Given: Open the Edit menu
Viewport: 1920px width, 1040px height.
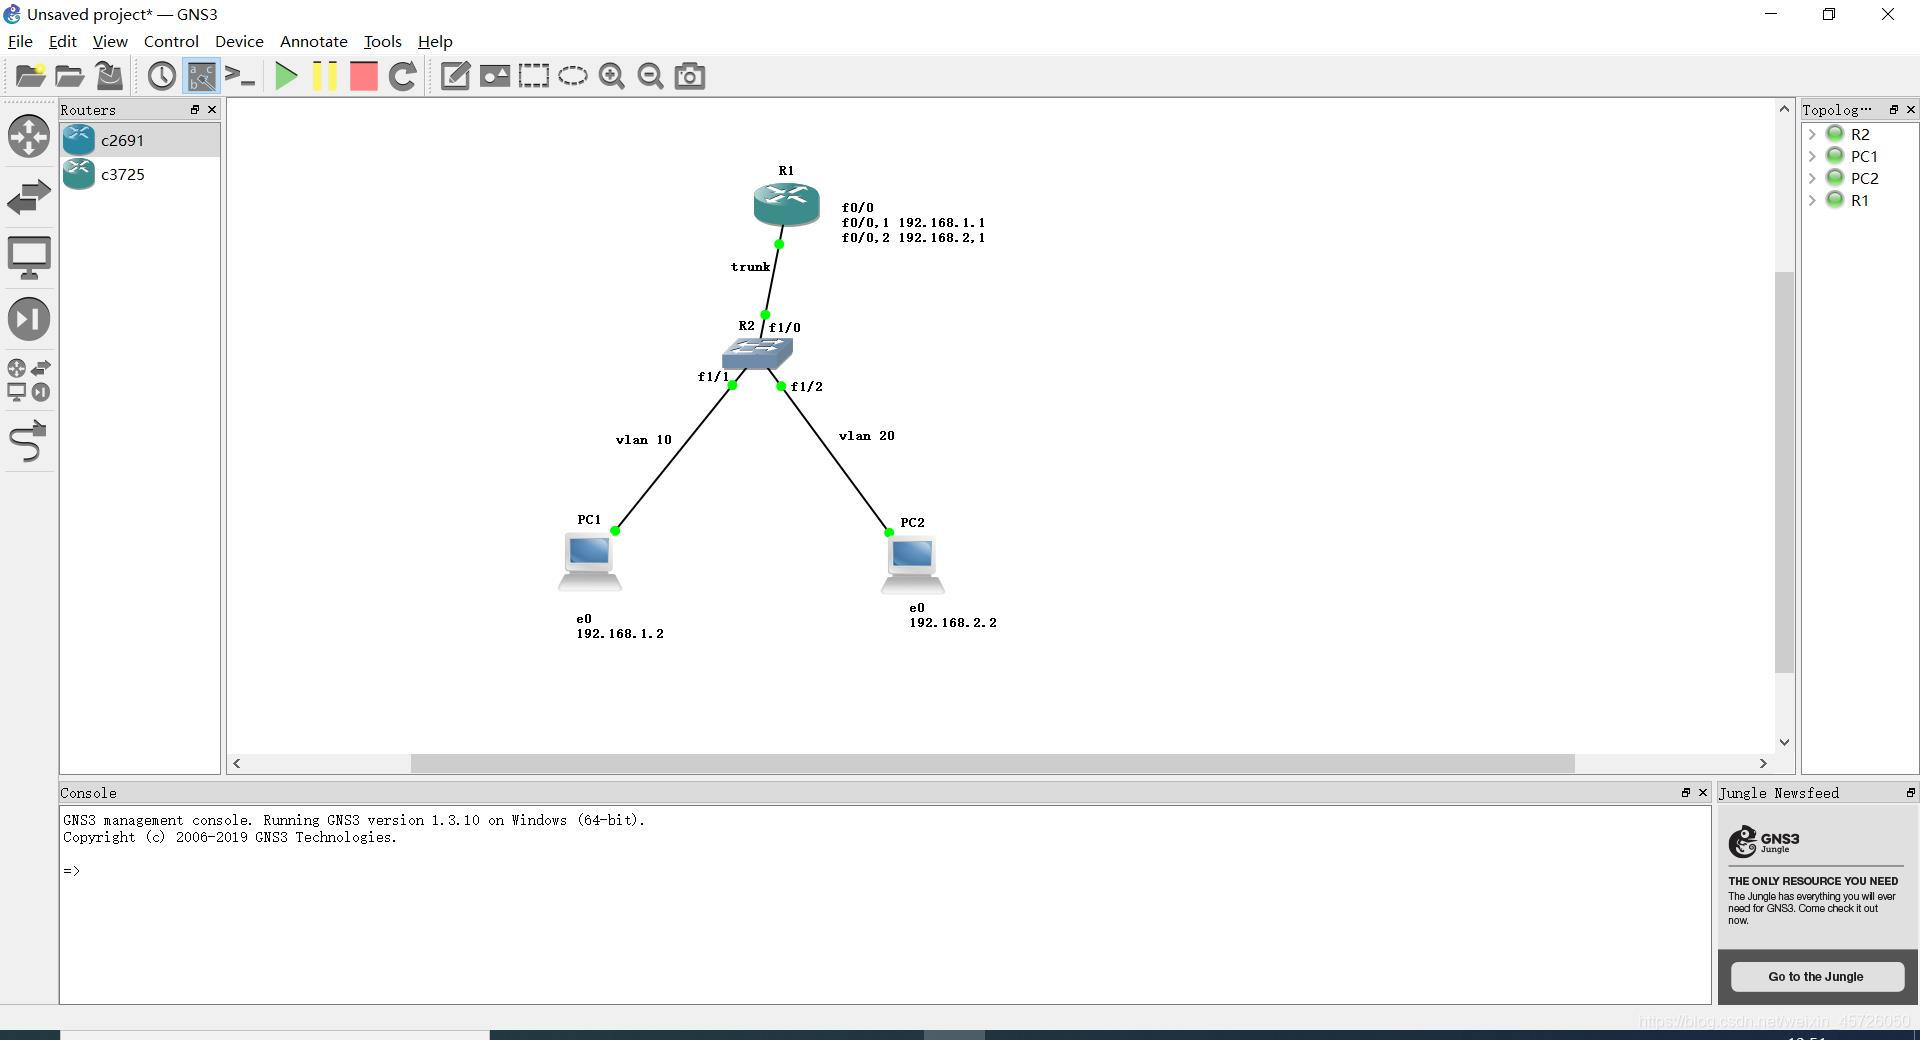Looking at the screenshot, I should (x=62, y=41).
